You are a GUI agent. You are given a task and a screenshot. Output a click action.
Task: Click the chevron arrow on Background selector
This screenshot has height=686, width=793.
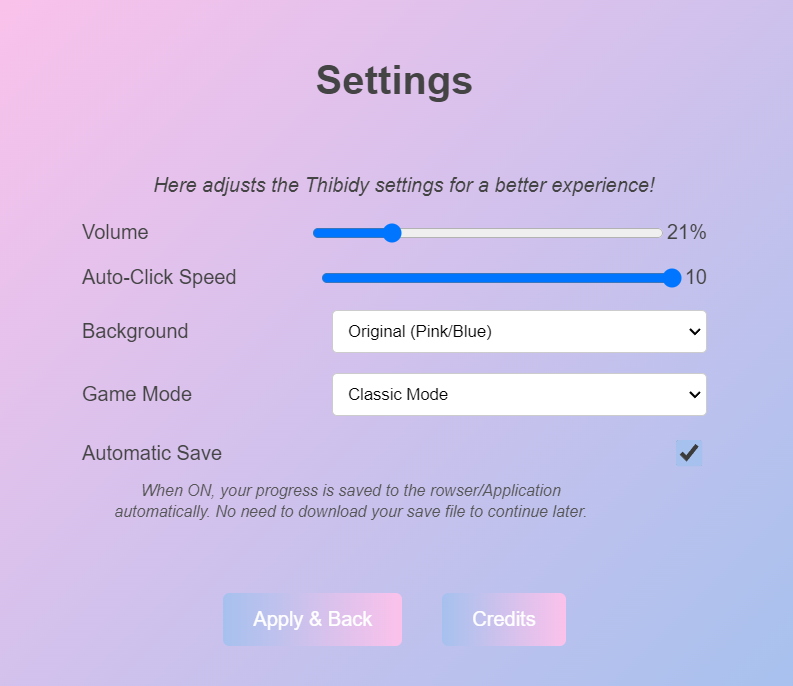(x=695, y=331)
